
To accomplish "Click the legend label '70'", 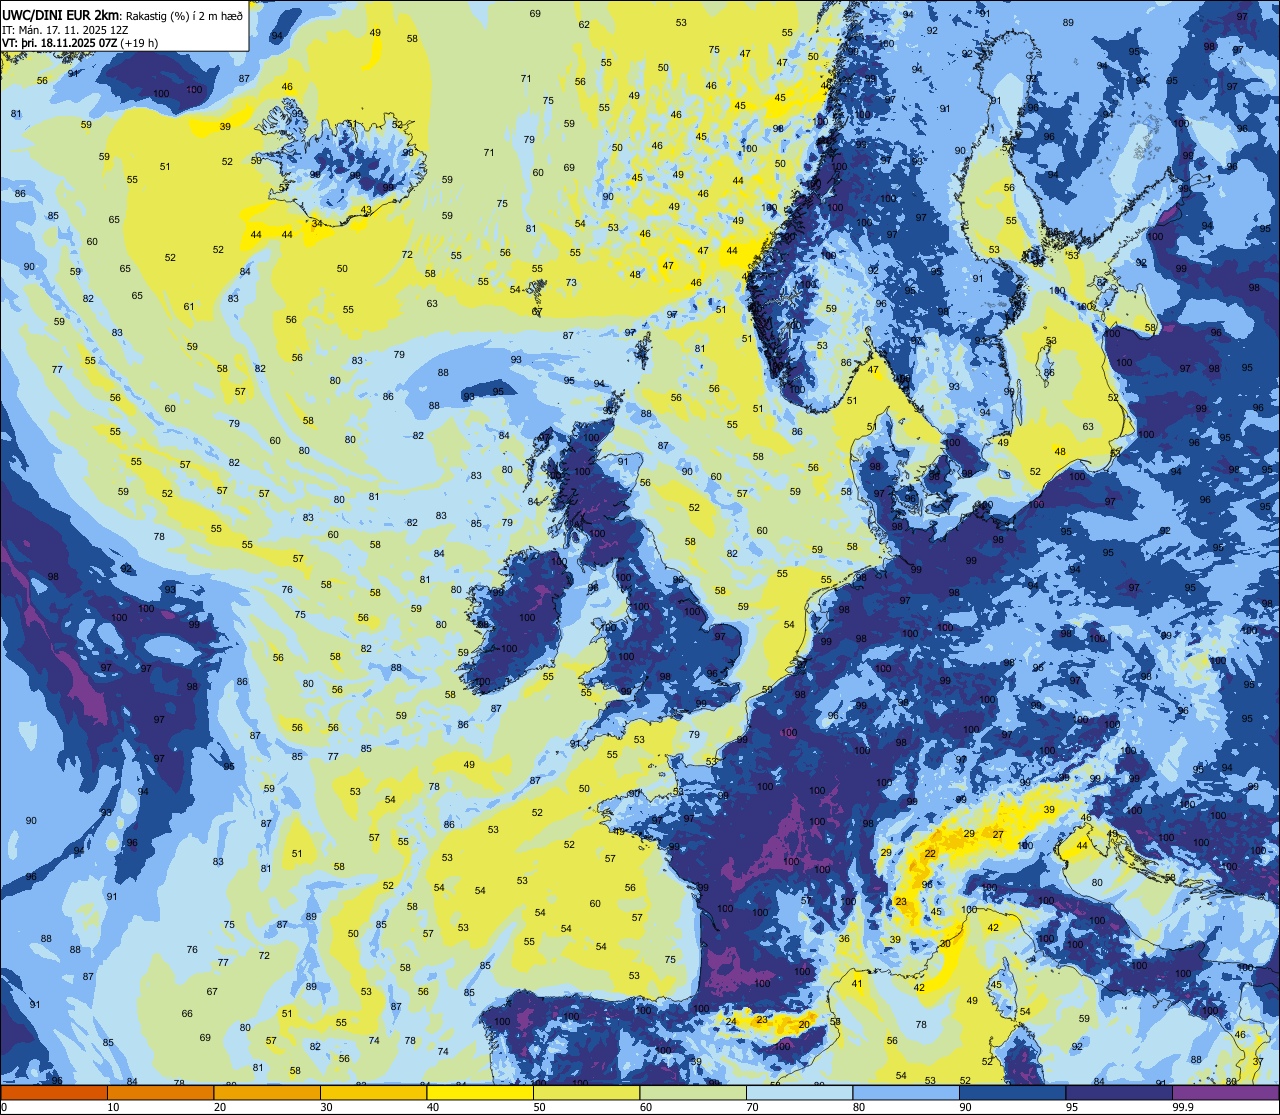I will click(x=752, y=1107).
